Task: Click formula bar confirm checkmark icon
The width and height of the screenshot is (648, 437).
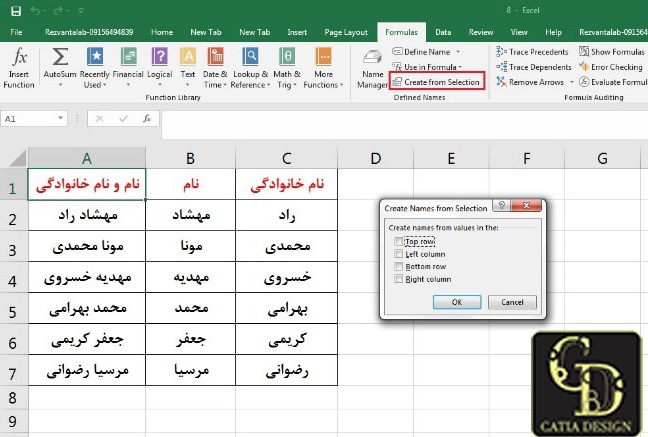Action: pos(123,119)
